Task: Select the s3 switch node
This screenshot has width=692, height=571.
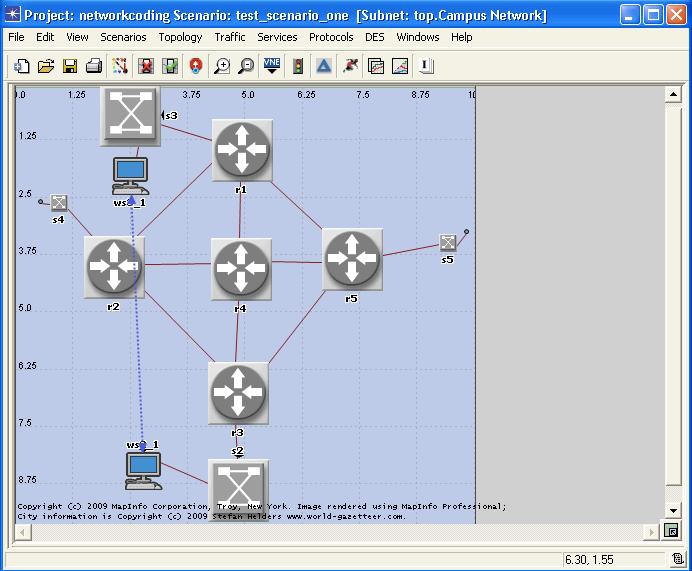Action: [x=131, y=116]
